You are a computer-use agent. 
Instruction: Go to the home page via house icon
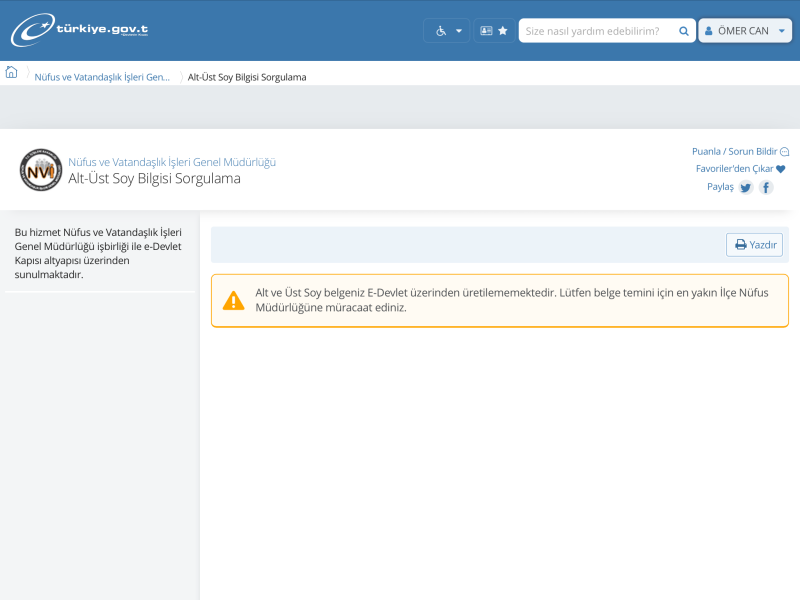pyautogui.click(x=12, y=73)
